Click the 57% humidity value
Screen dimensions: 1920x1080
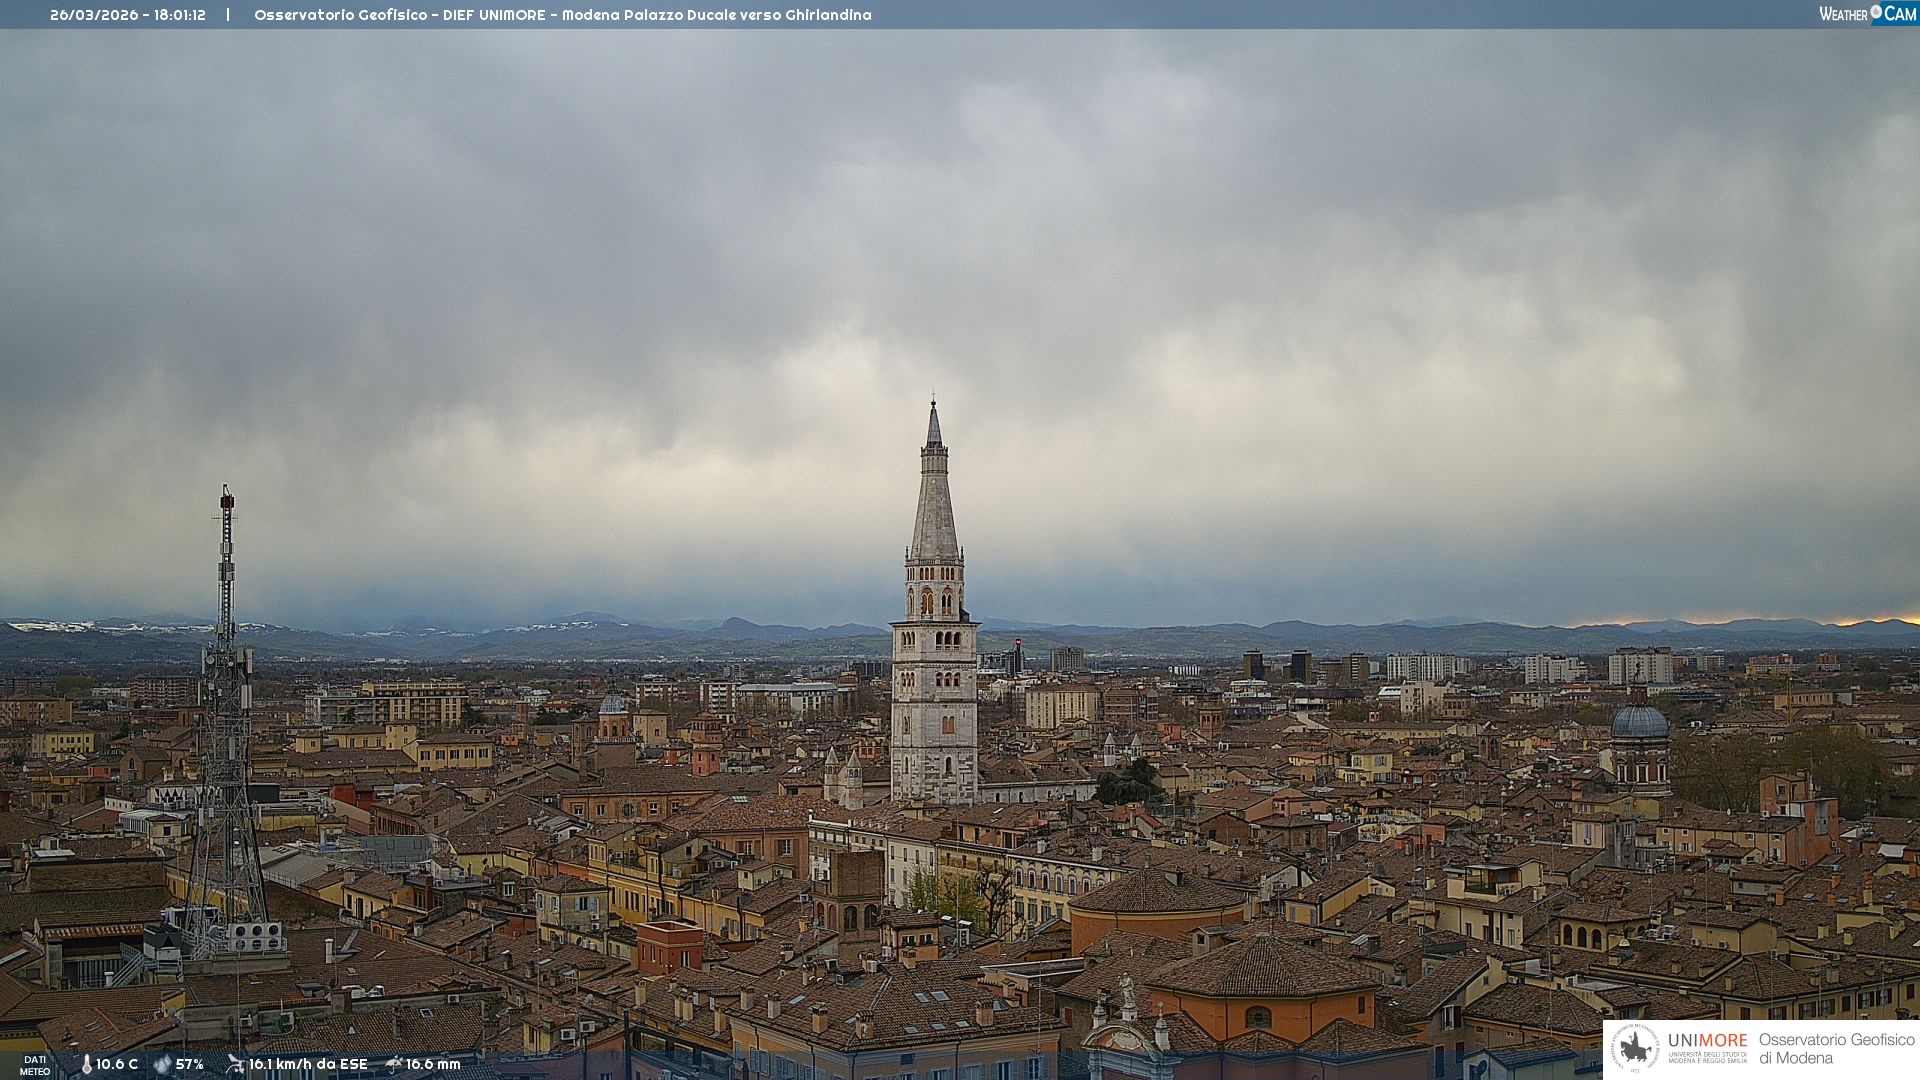click(x=190, y=1064)
